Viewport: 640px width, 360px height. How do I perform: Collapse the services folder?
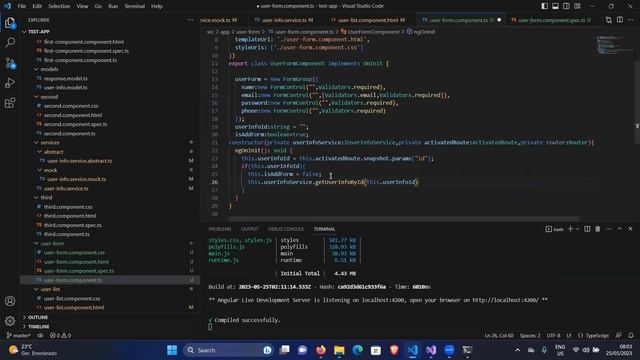[x=109, y=142]
